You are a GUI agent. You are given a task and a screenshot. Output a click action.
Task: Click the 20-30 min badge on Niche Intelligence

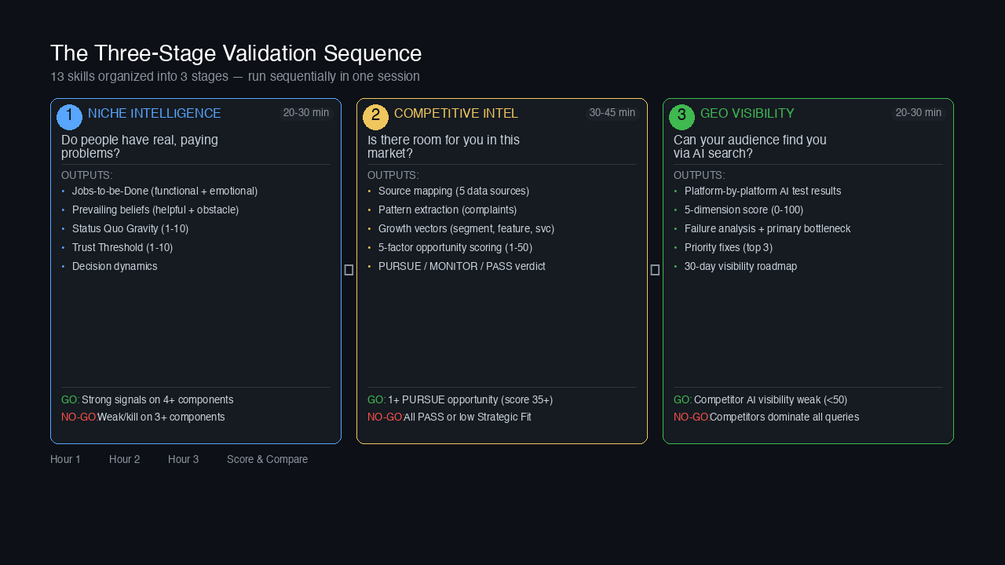pyautogui.click(x=306, y=113)
